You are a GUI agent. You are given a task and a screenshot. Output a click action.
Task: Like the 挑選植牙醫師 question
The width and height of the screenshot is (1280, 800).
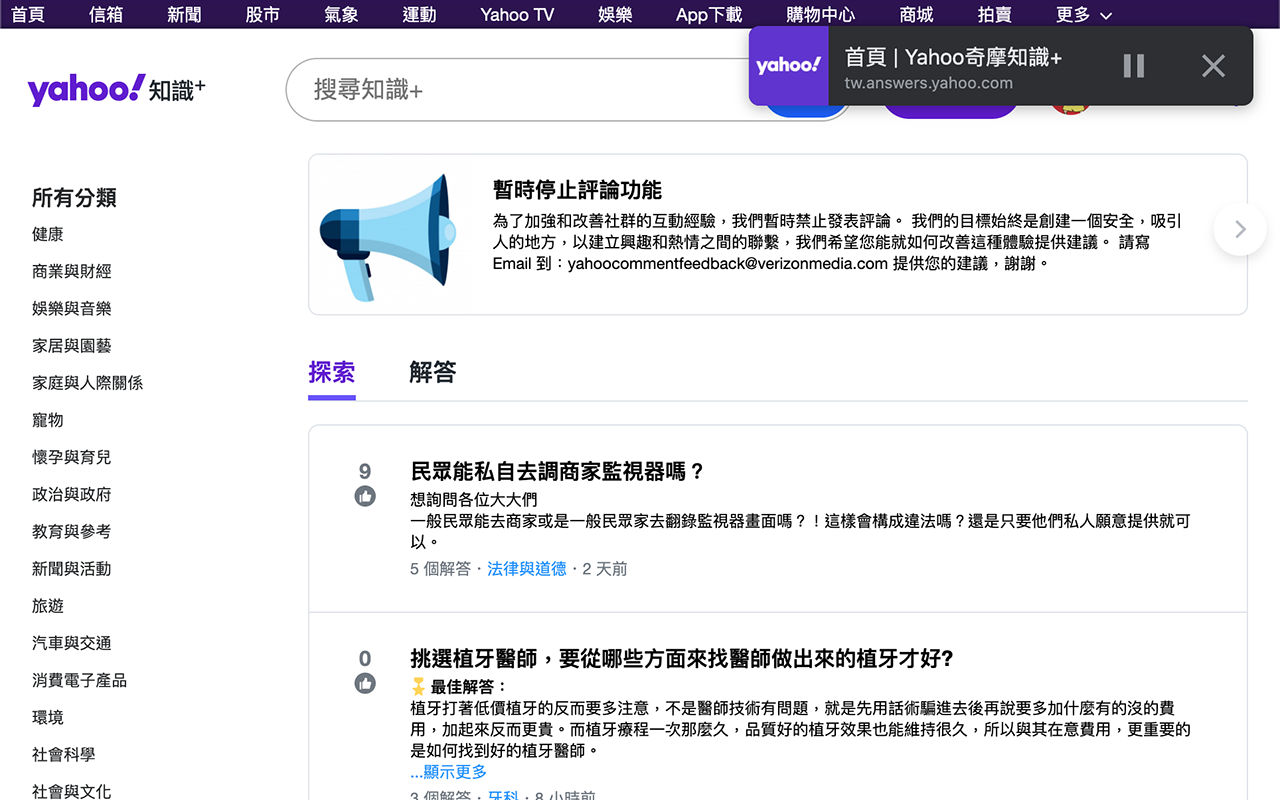pos(365,683)
